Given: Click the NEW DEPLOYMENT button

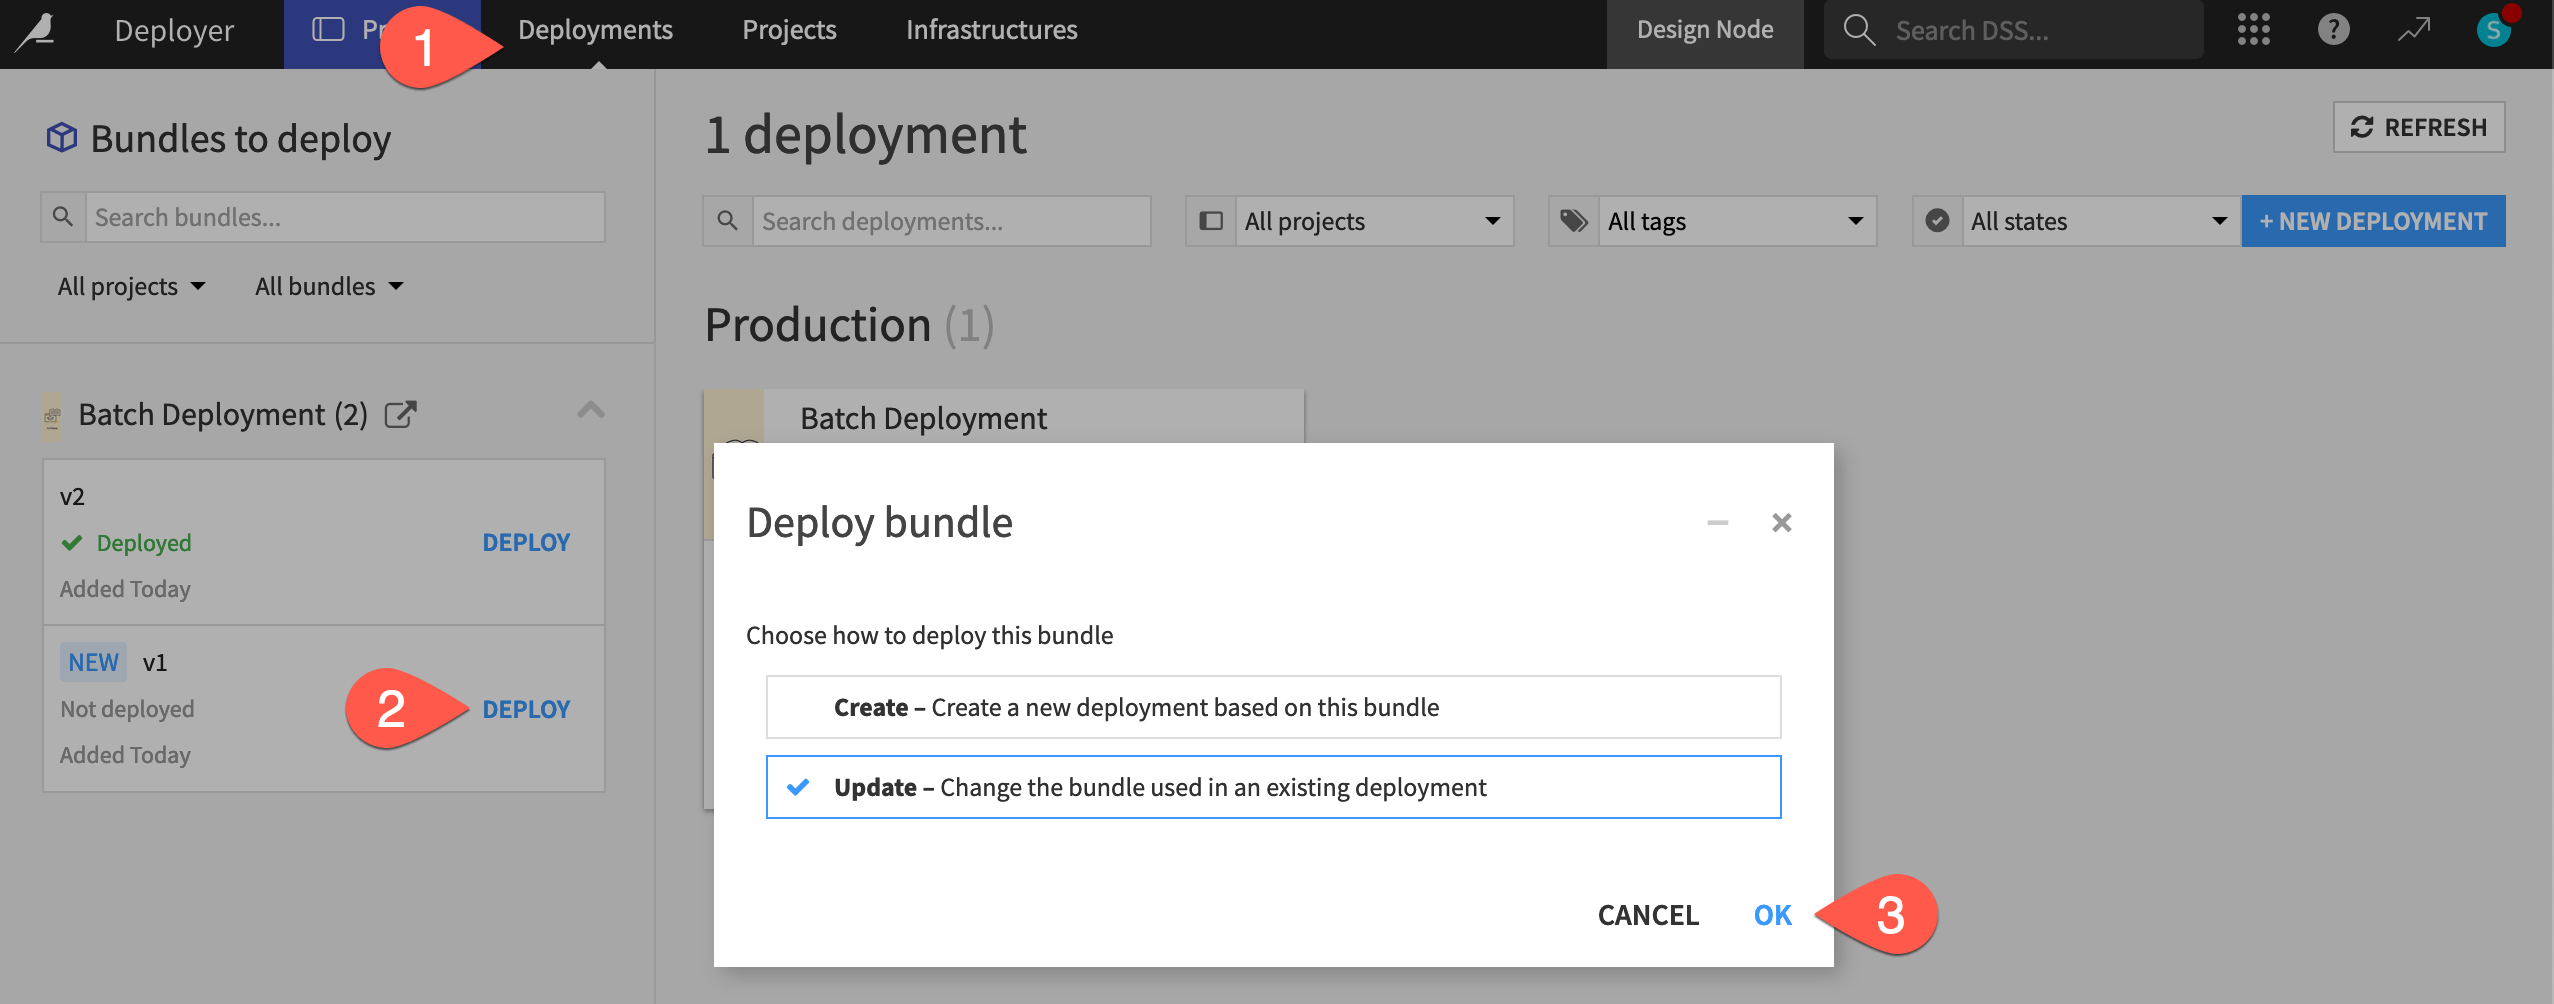Looking at the screenshot, I should coord(2375,221).
